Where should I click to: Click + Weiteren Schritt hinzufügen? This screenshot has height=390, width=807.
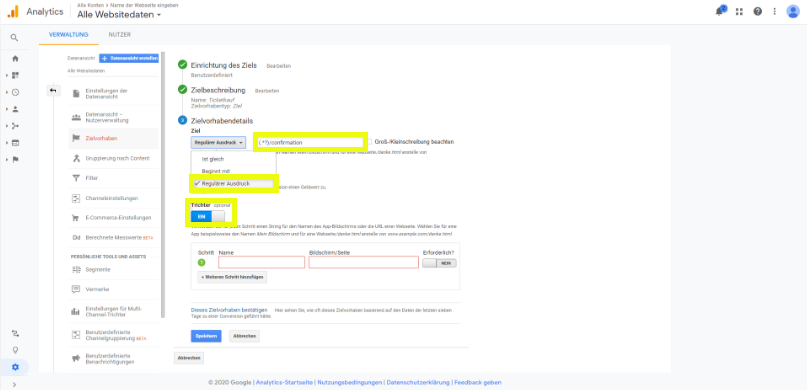[x=232, y=277]
